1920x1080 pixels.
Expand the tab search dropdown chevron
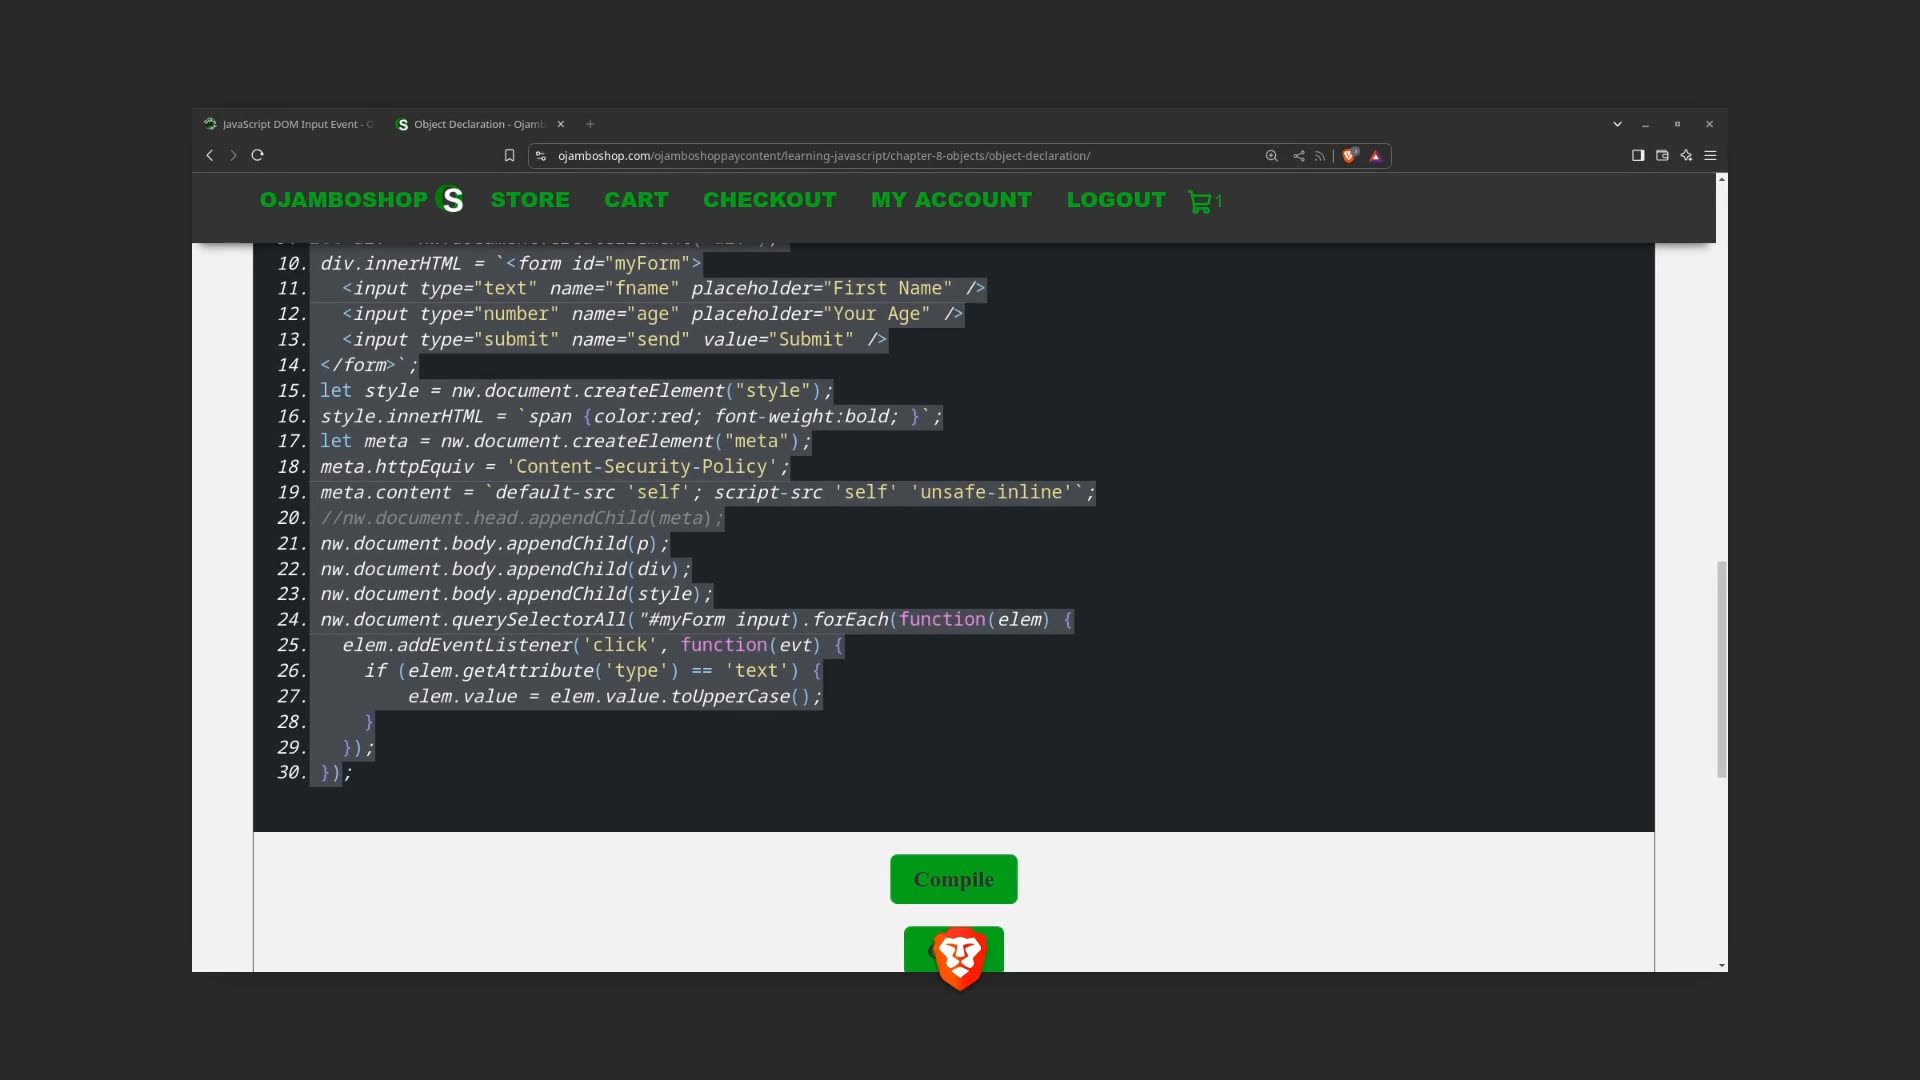point(1617,124)
